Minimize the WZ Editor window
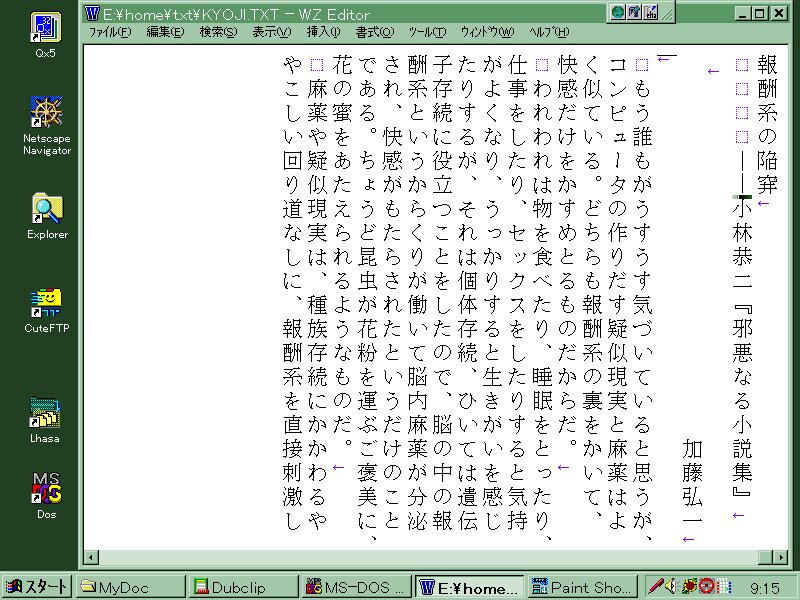800x600 pixels. pos(743,13)
